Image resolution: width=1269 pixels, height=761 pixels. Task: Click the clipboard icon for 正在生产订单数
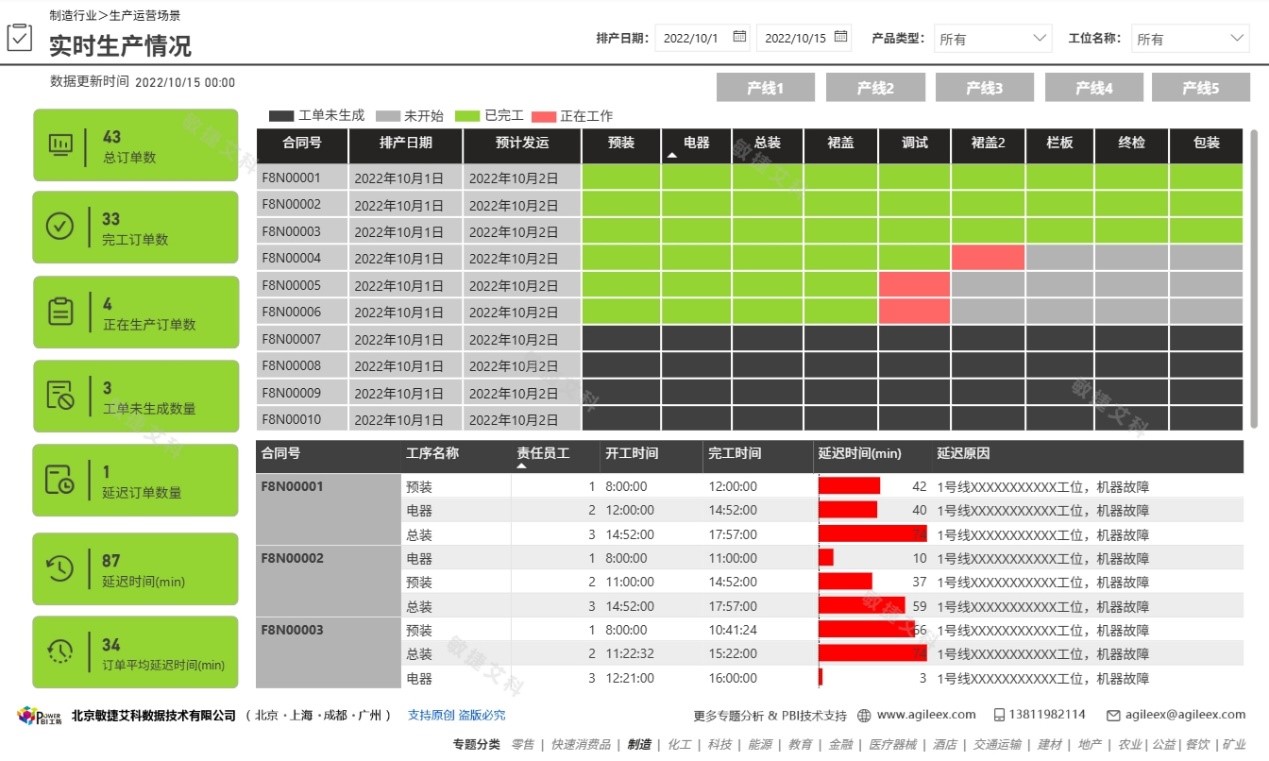[x=62, y=311]
